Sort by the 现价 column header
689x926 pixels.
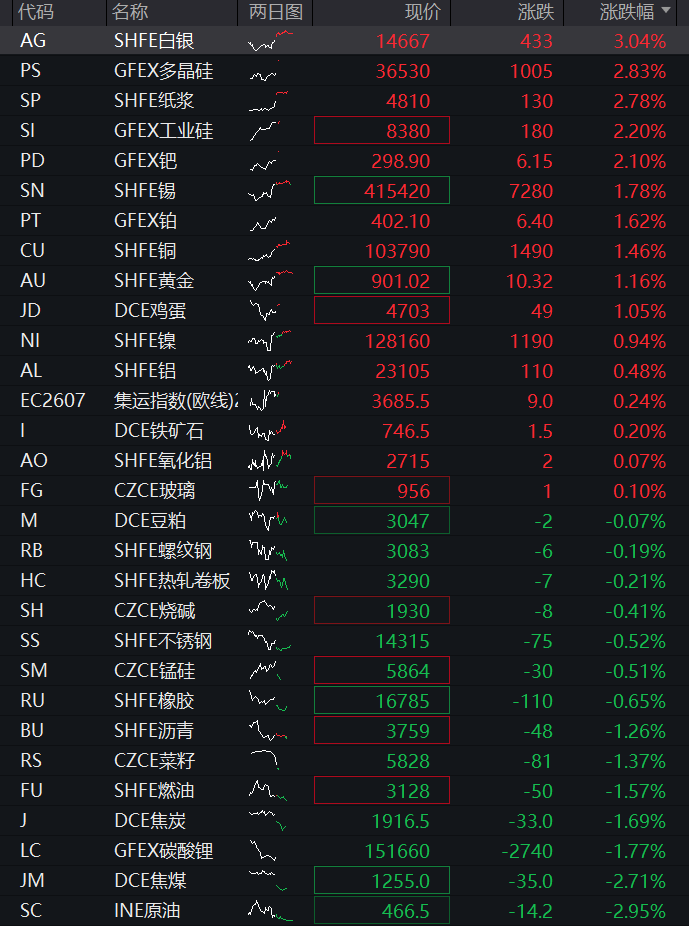(x=422, y=12)
